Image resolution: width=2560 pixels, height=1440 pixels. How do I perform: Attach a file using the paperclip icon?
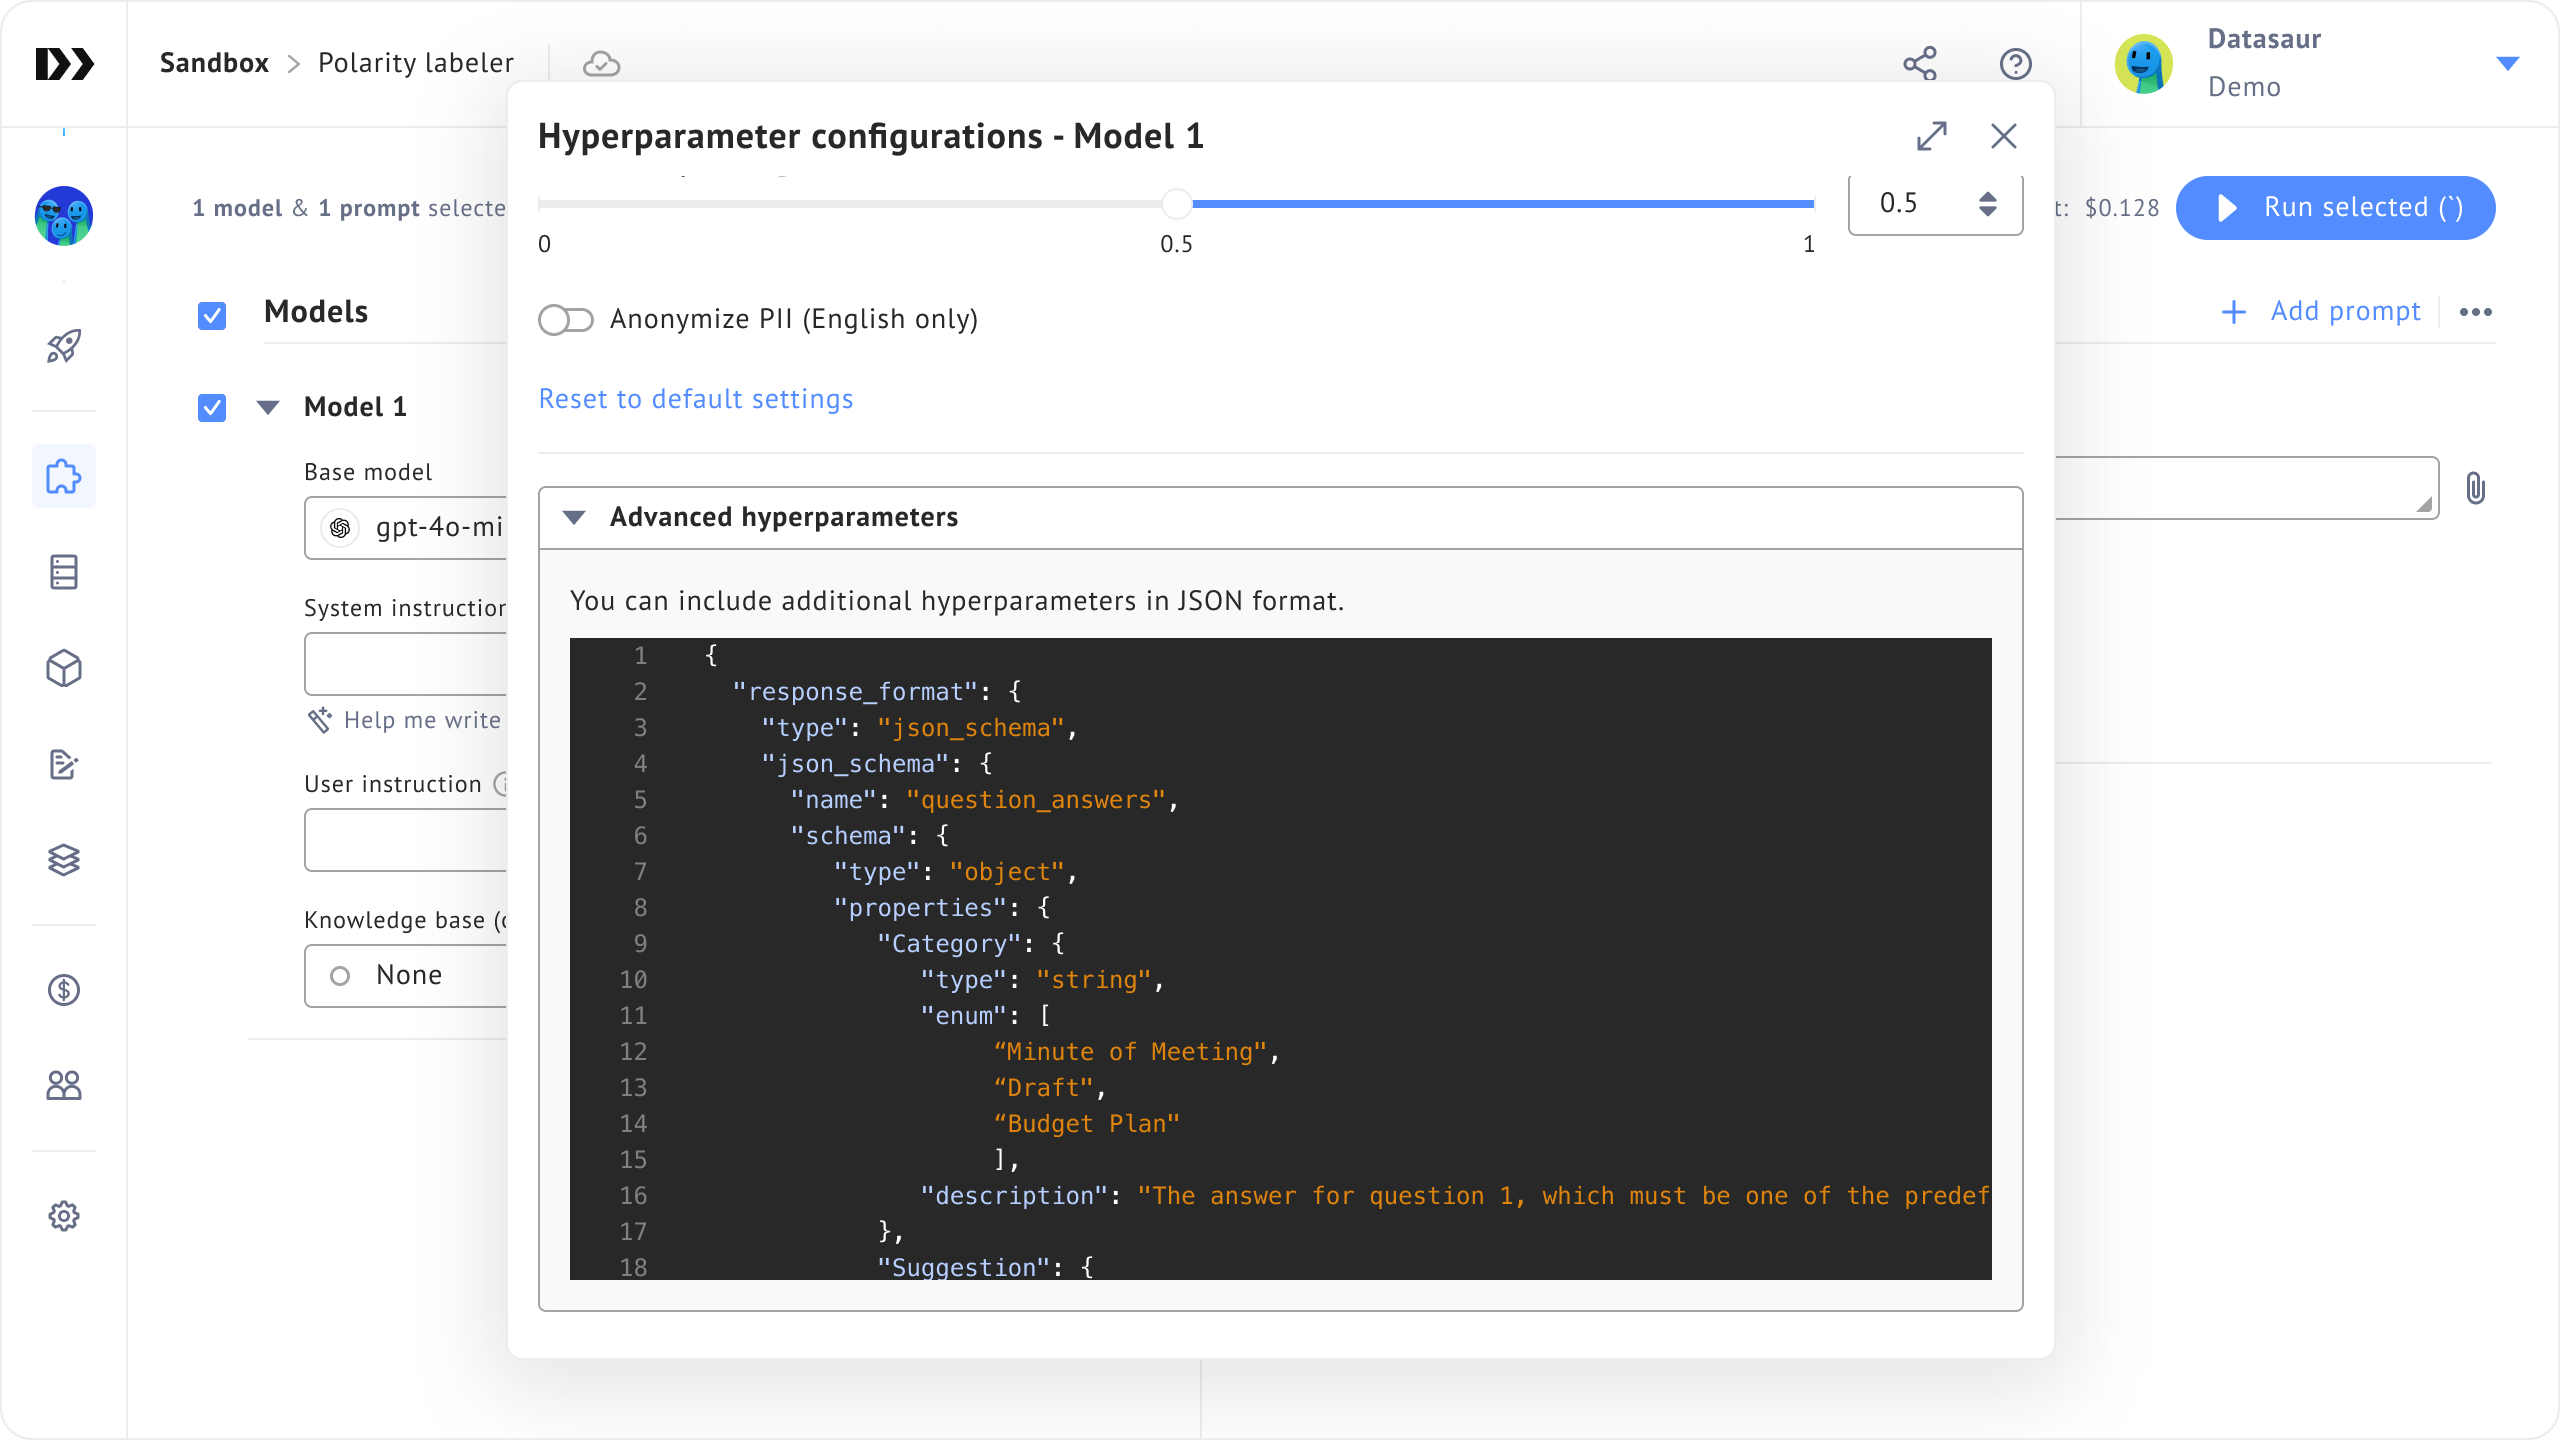point(2477,489)
